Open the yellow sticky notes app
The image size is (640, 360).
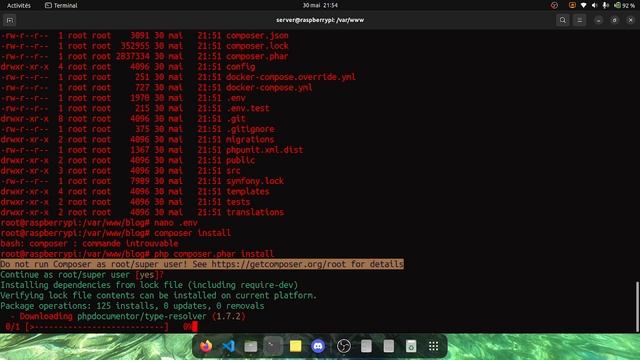pyautogui.click(x=295, y=346)
